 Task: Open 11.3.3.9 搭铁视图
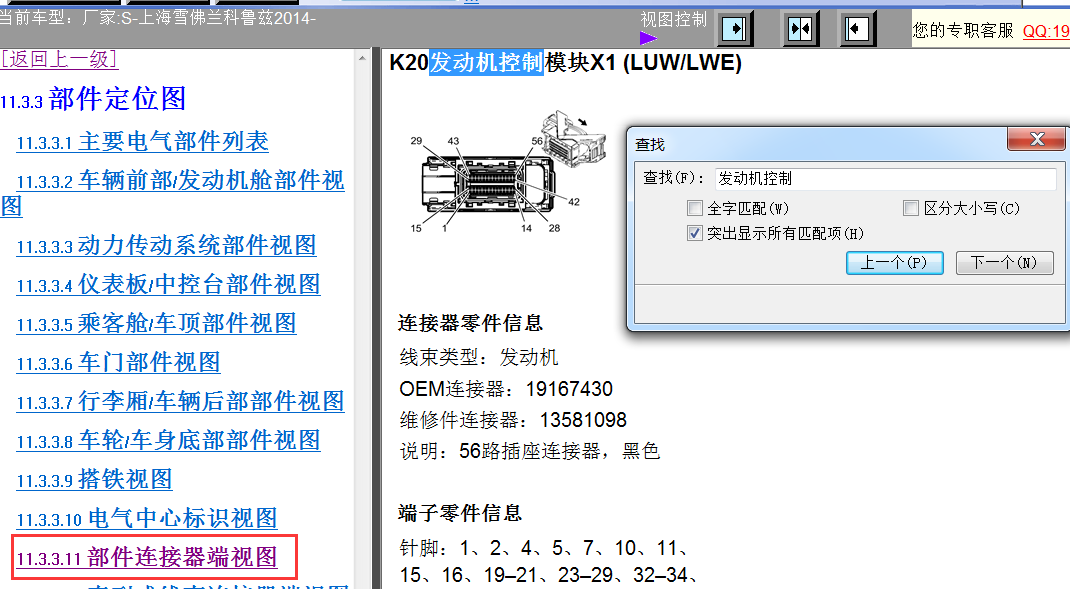tap(94, 478)
